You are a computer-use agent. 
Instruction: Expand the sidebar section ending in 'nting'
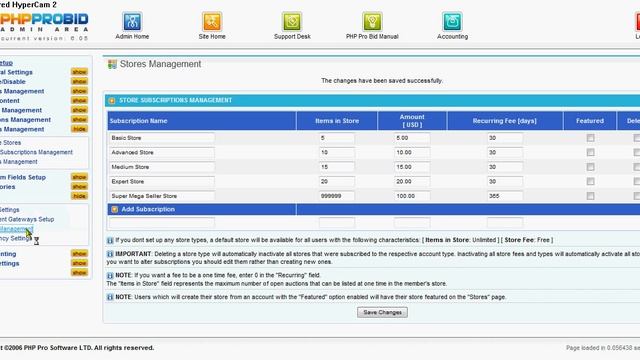(x=79, y=254)
